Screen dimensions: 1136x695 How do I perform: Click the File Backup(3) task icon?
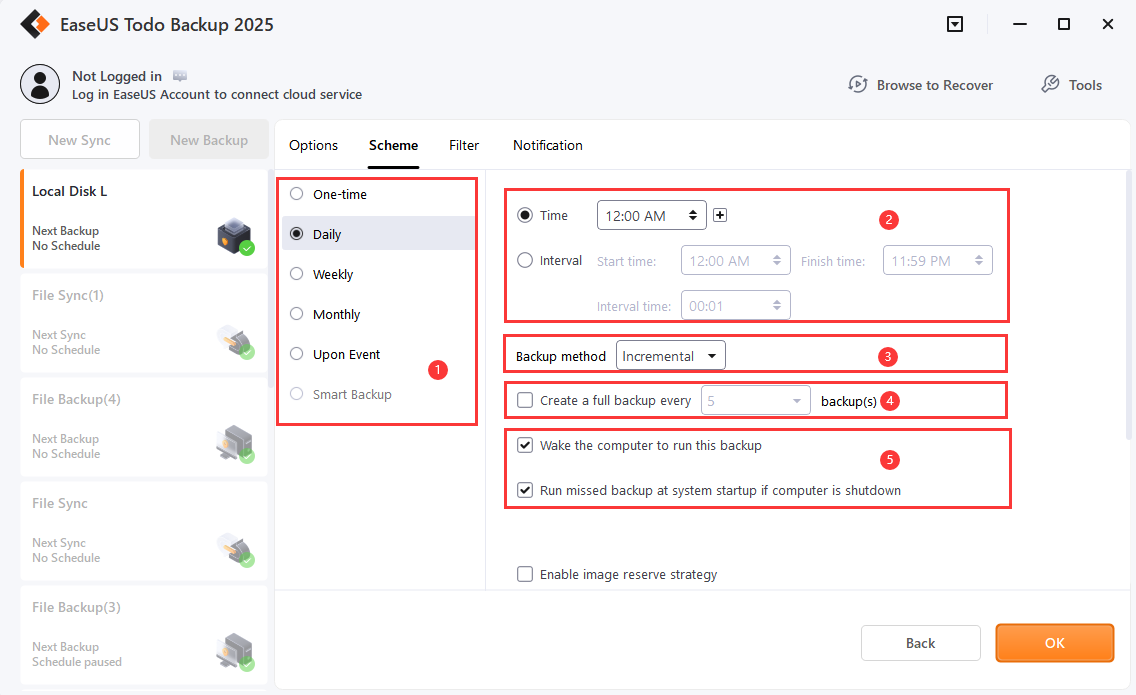point(235,652)
